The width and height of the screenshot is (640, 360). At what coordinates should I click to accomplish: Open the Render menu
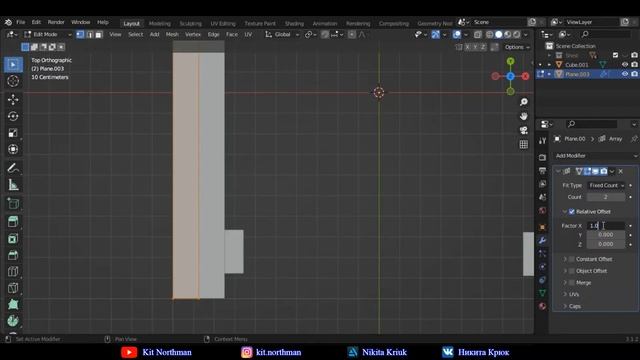click(x=56, y=22)
